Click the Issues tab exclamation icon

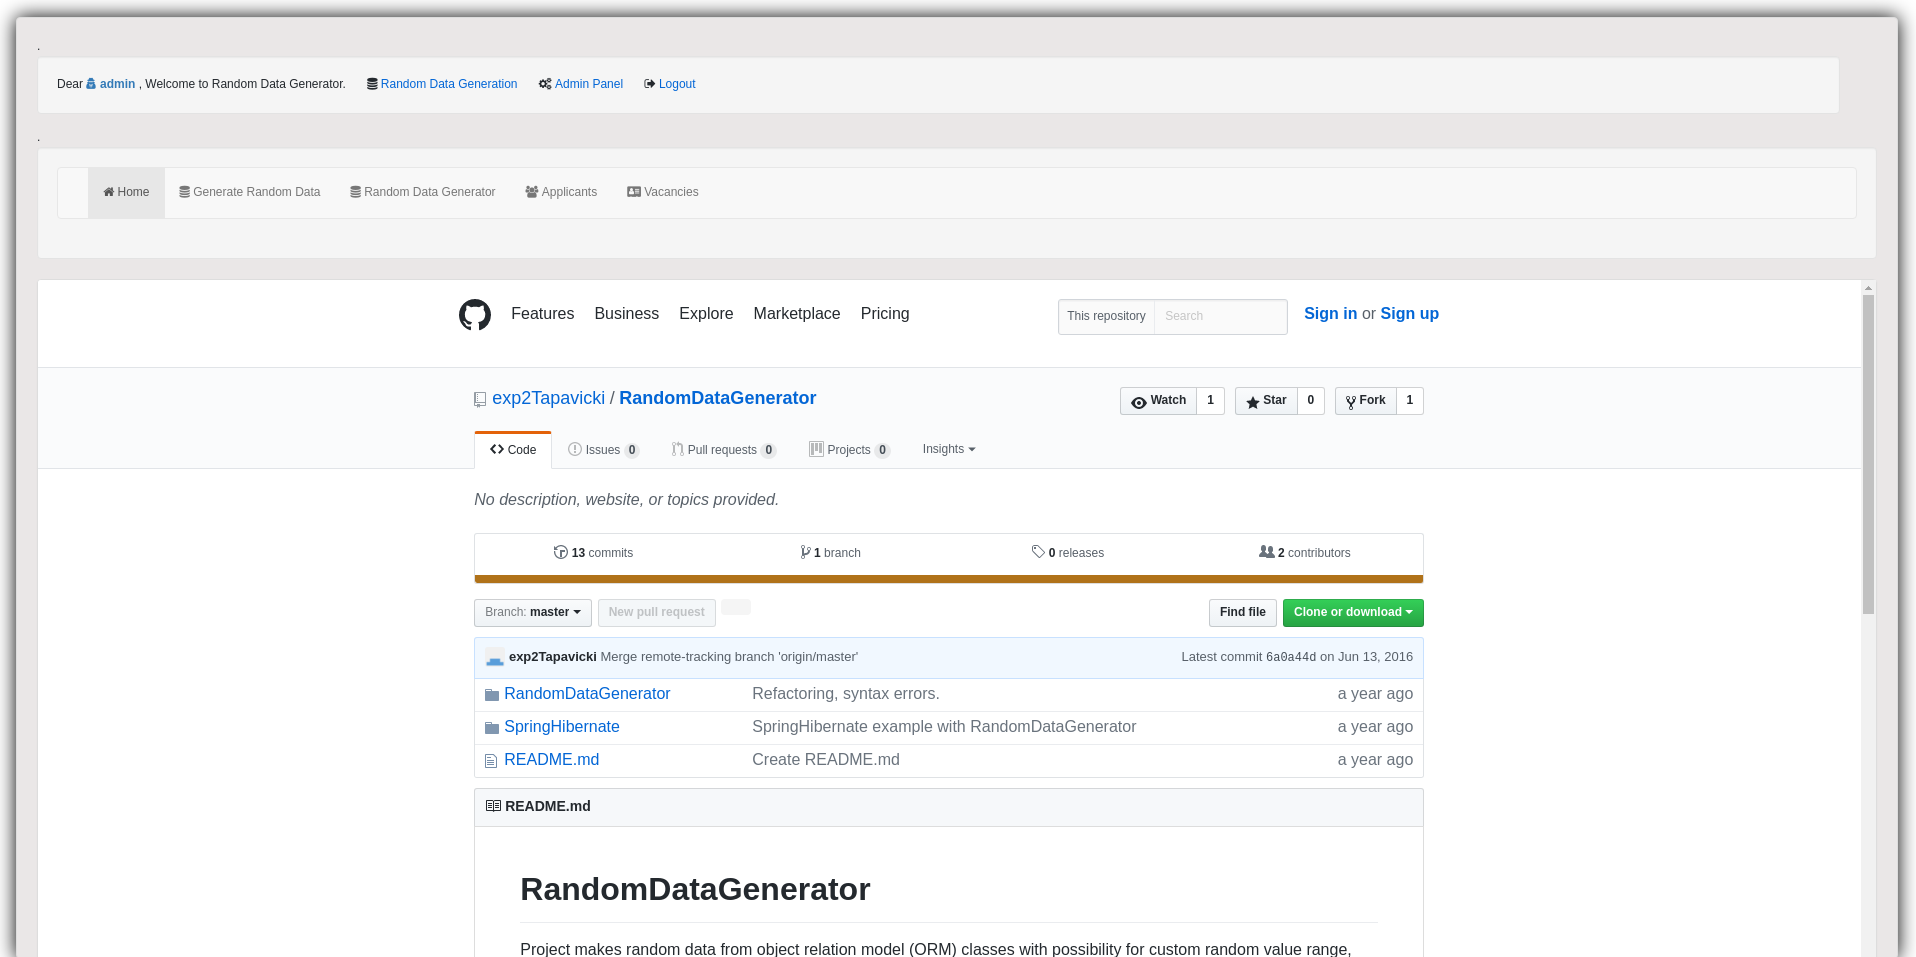(575, 450)
